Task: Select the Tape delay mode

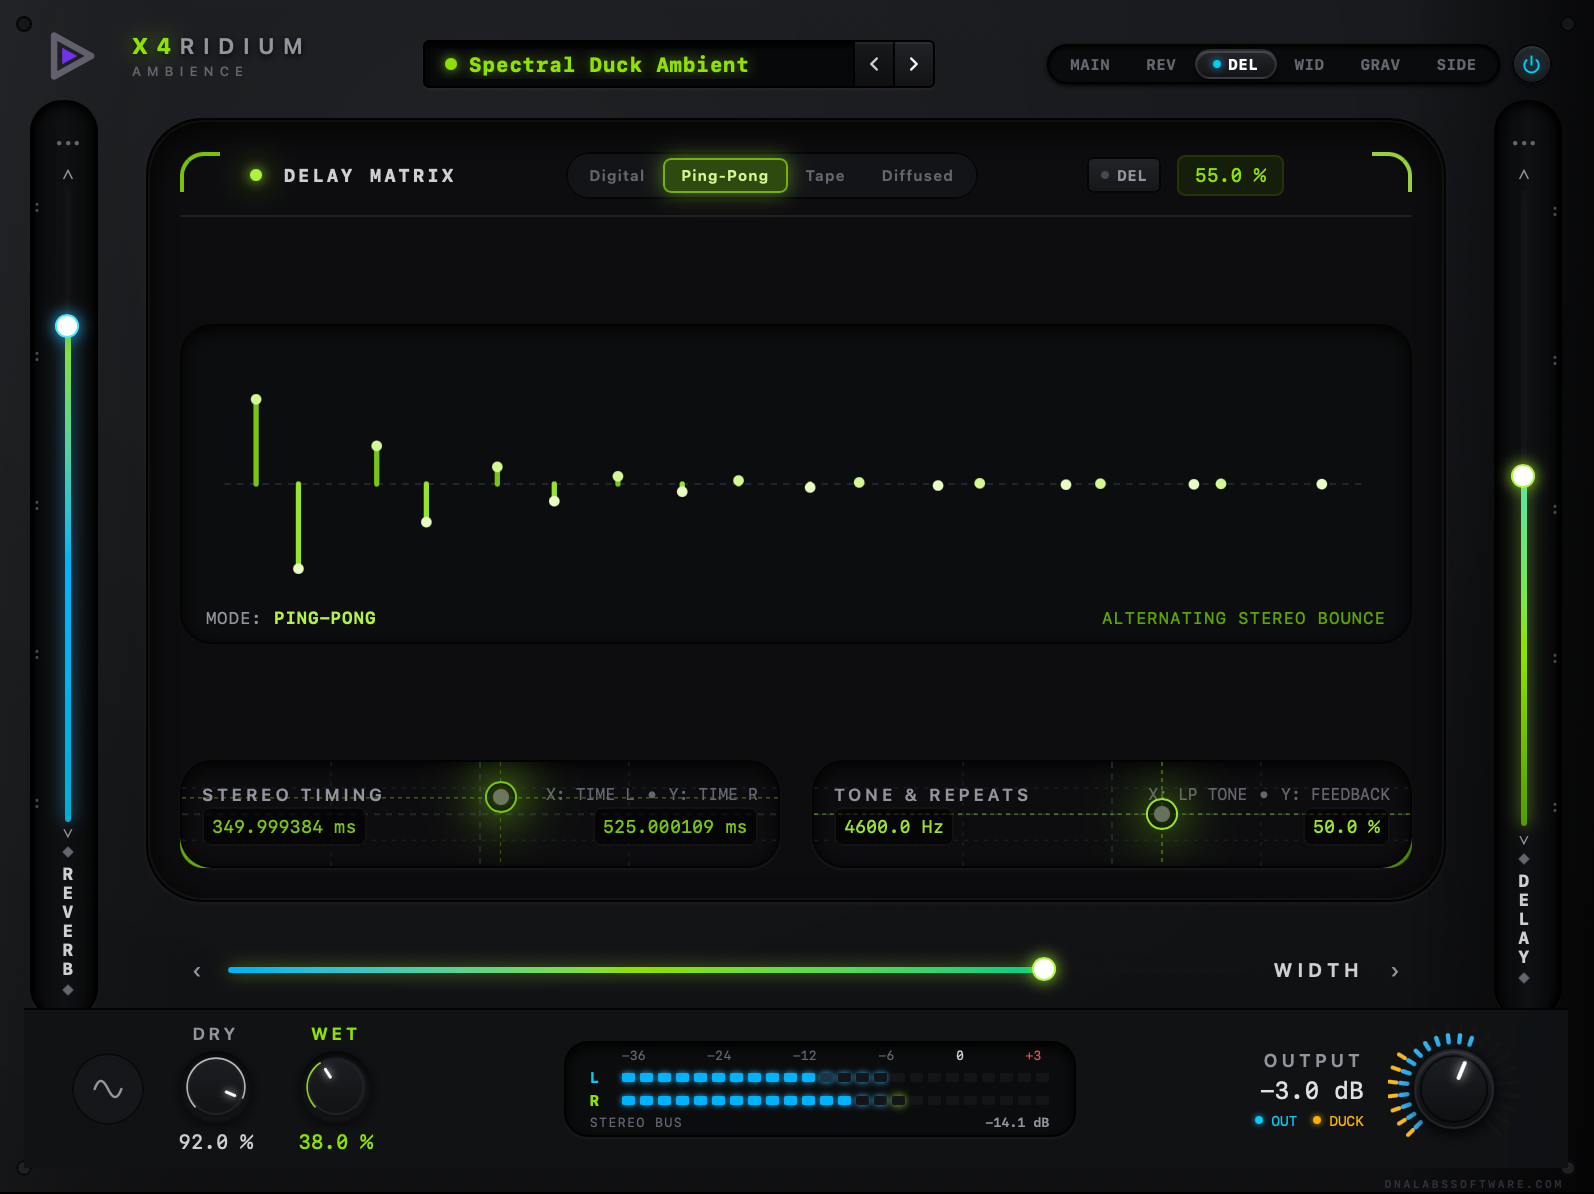Action: pyautogui.click(x=825, y=175)
